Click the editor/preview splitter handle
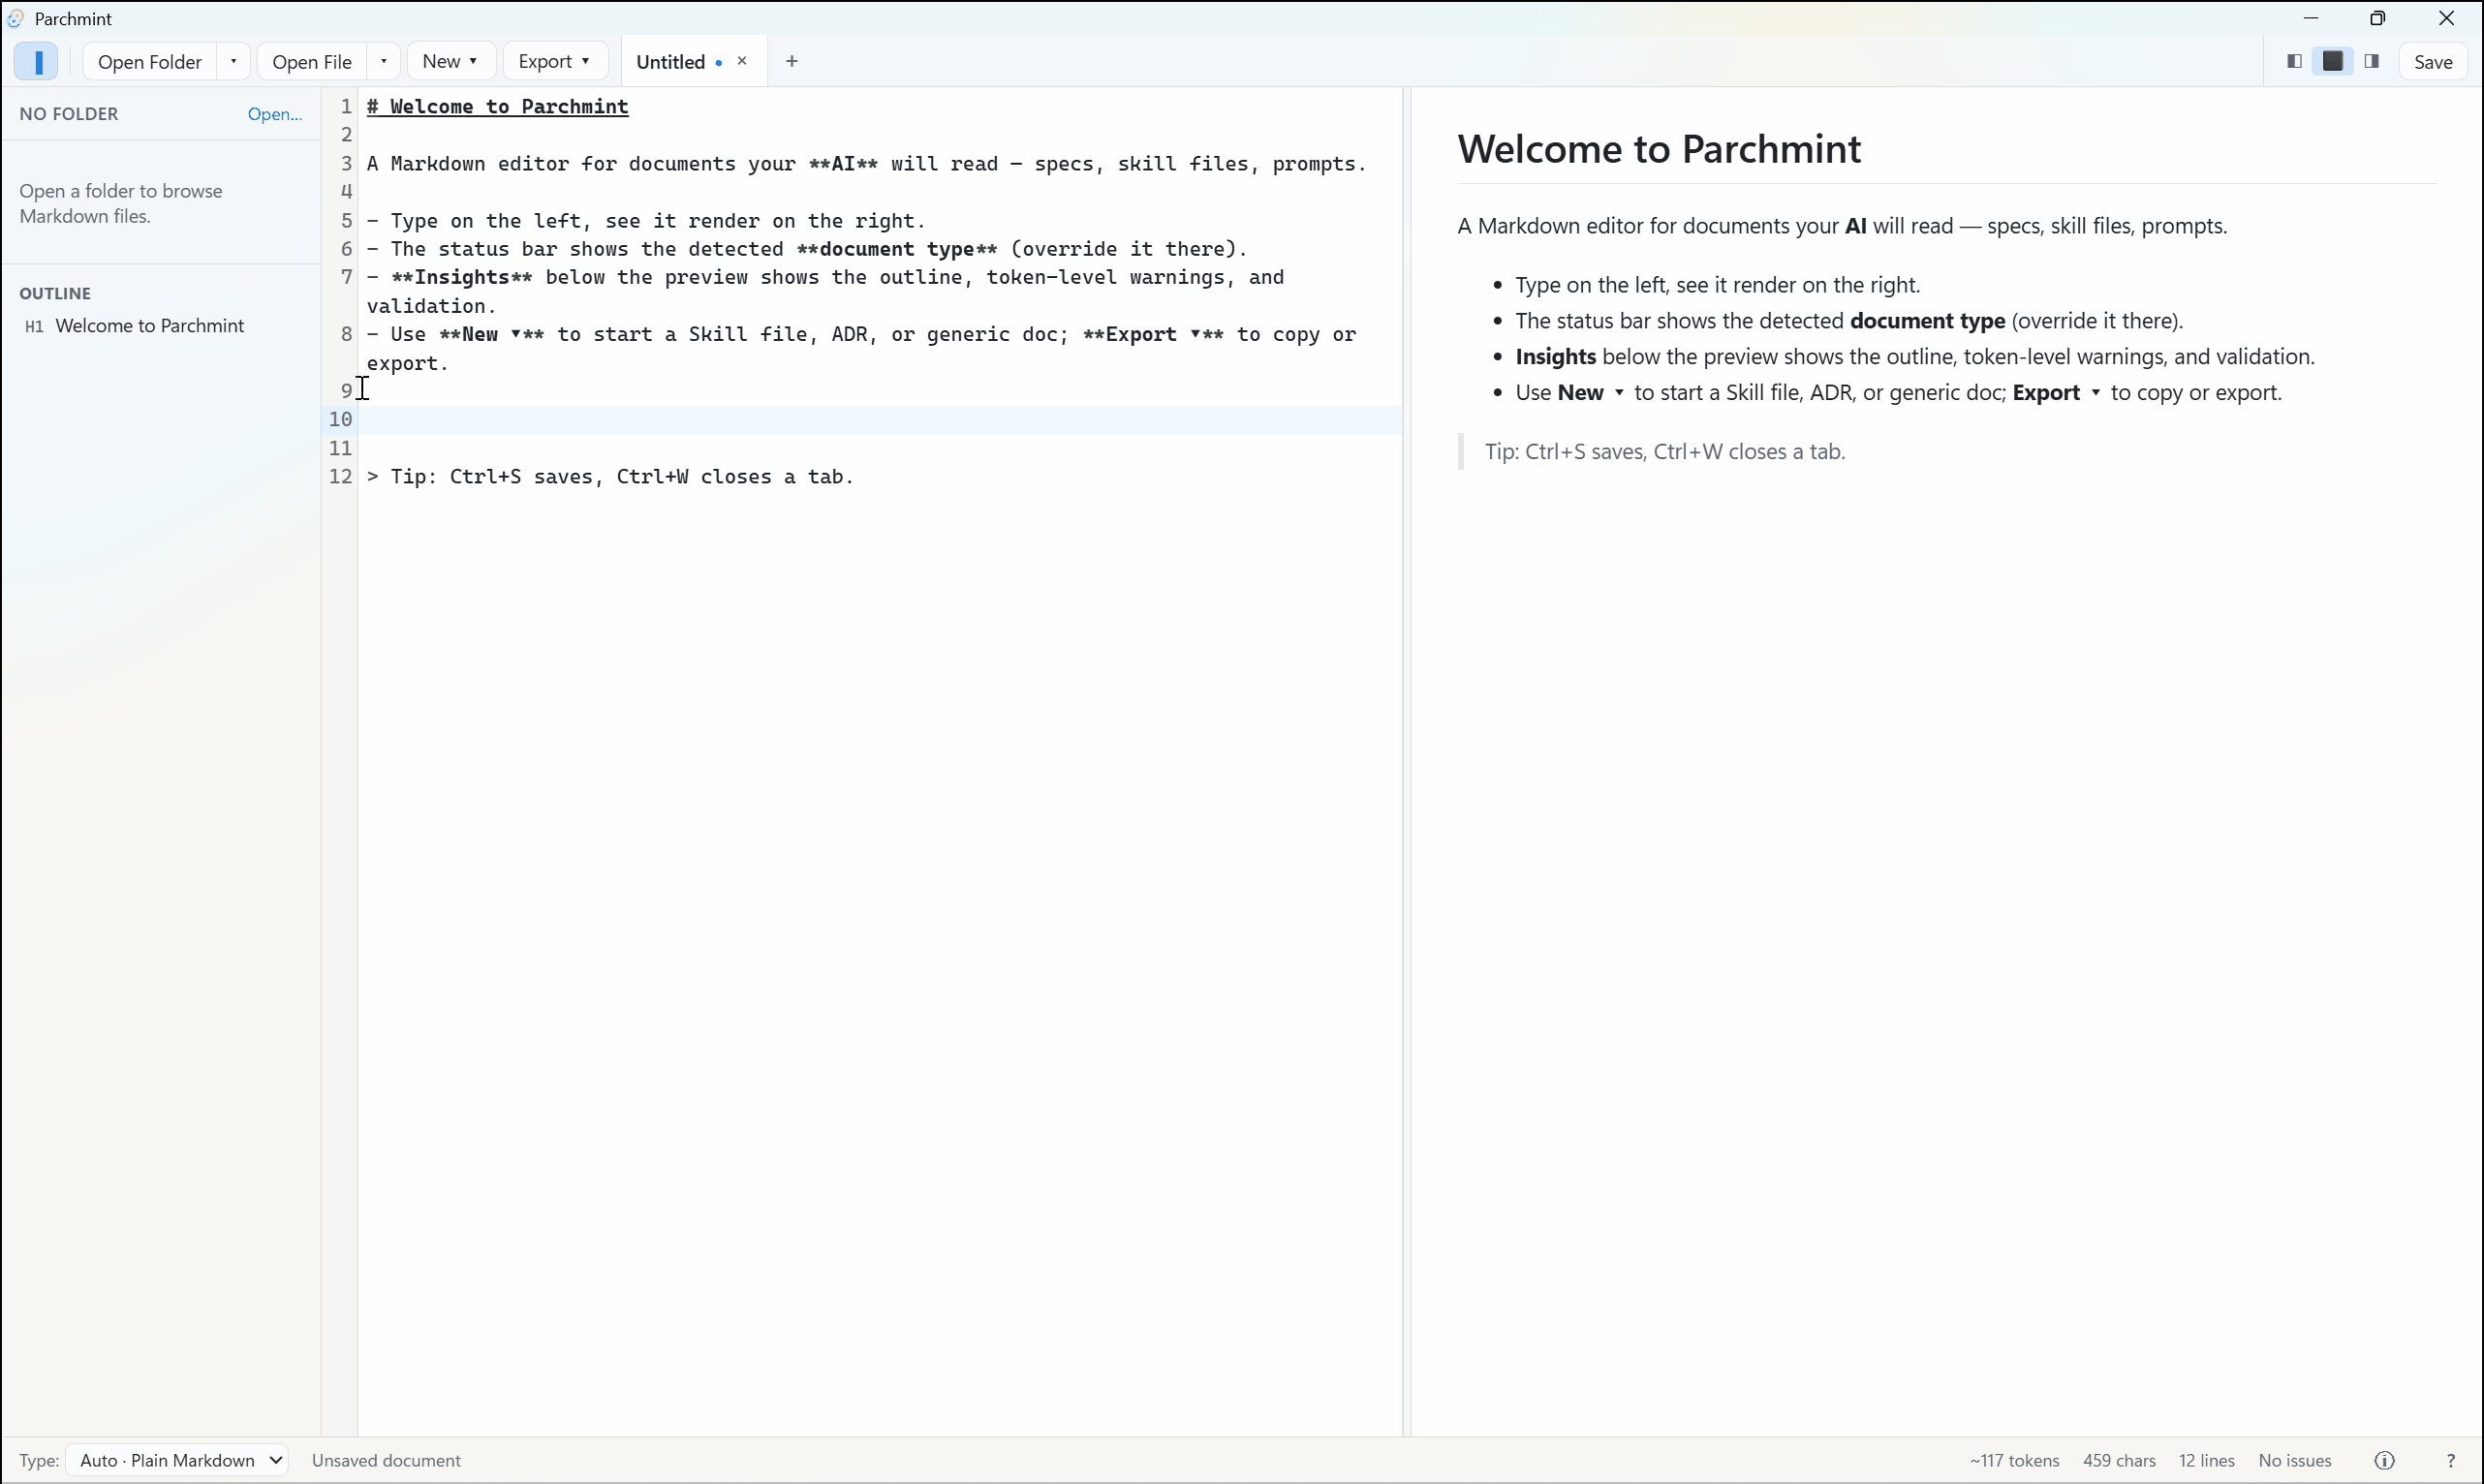 tap(1407, 762)
